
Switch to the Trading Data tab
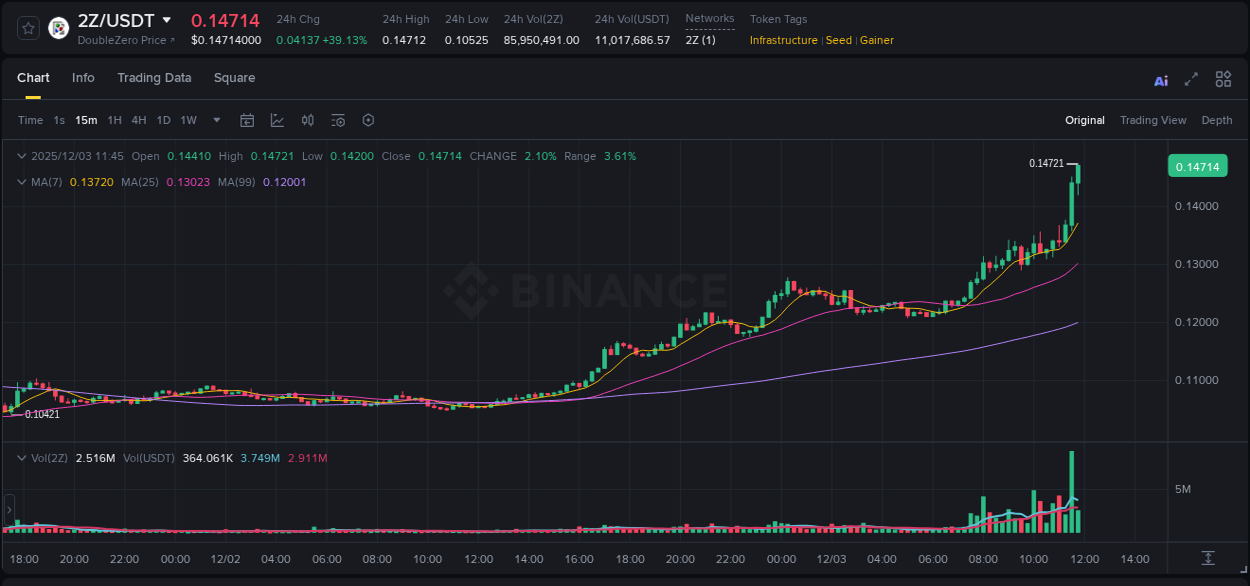pyautogui.click(x=154, y=78)
